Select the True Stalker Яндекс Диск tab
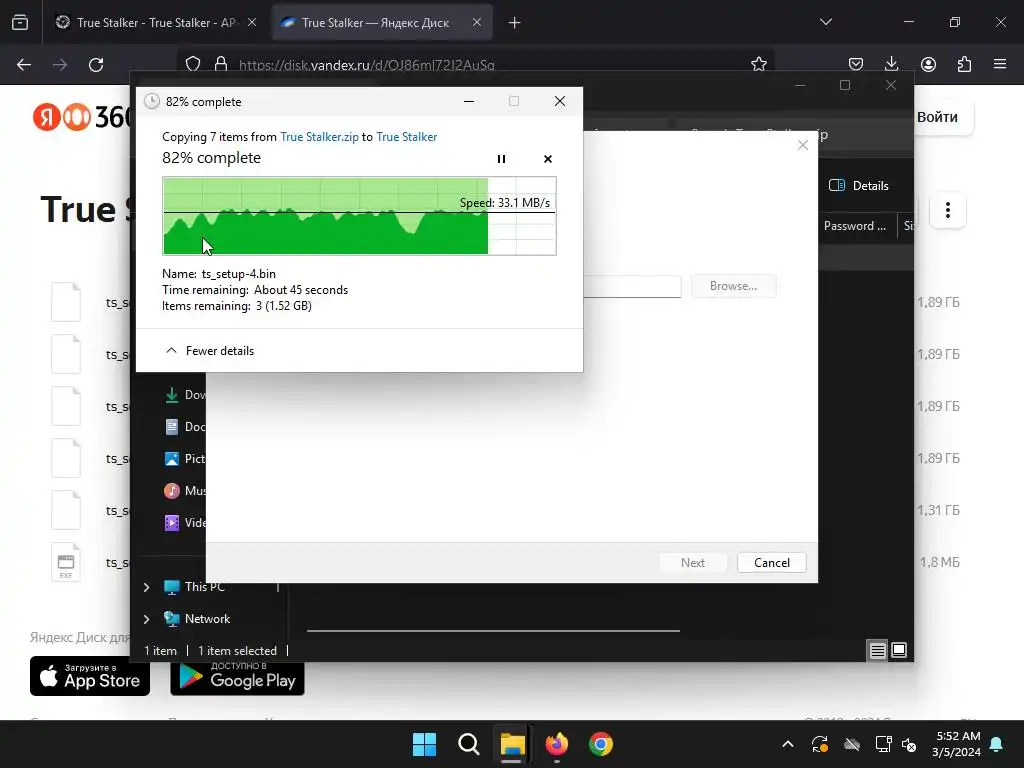 (374, 23)
